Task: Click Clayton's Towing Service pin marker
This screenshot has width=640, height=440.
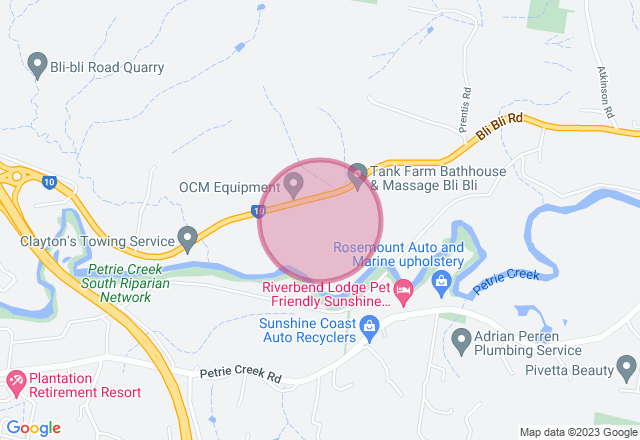Action: point(188,240)
